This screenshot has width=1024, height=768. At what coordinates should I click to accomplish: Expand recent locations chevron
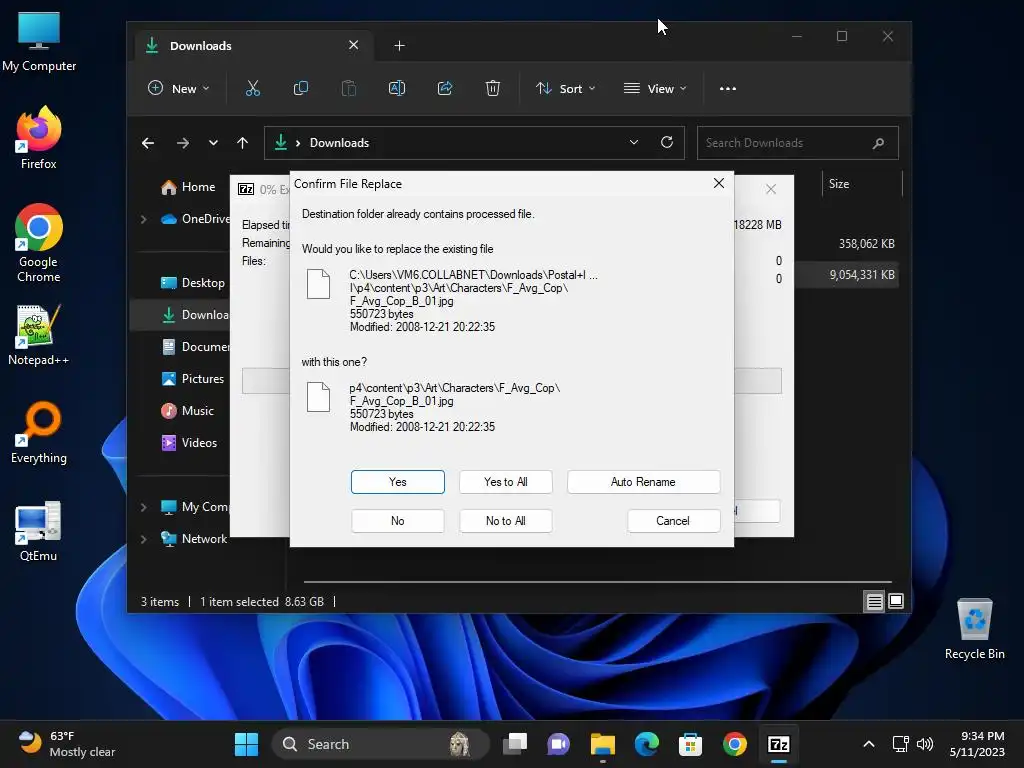(x=213, y=142)
